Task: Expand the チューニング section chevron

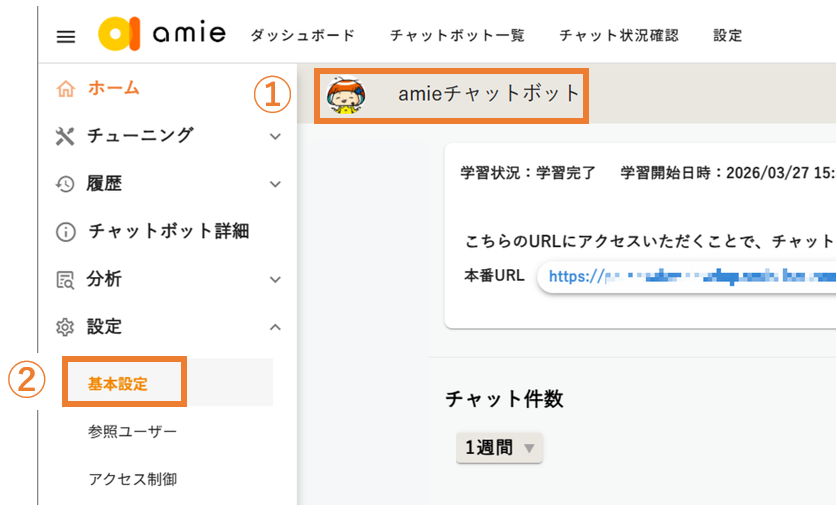Action: tap(276, 136)
